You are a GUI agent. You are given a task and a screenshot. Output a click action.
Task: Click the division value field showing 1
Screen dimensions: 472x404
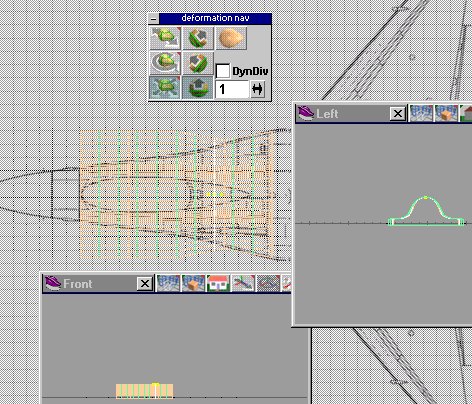pyautogui.click(x=232, y=89)
